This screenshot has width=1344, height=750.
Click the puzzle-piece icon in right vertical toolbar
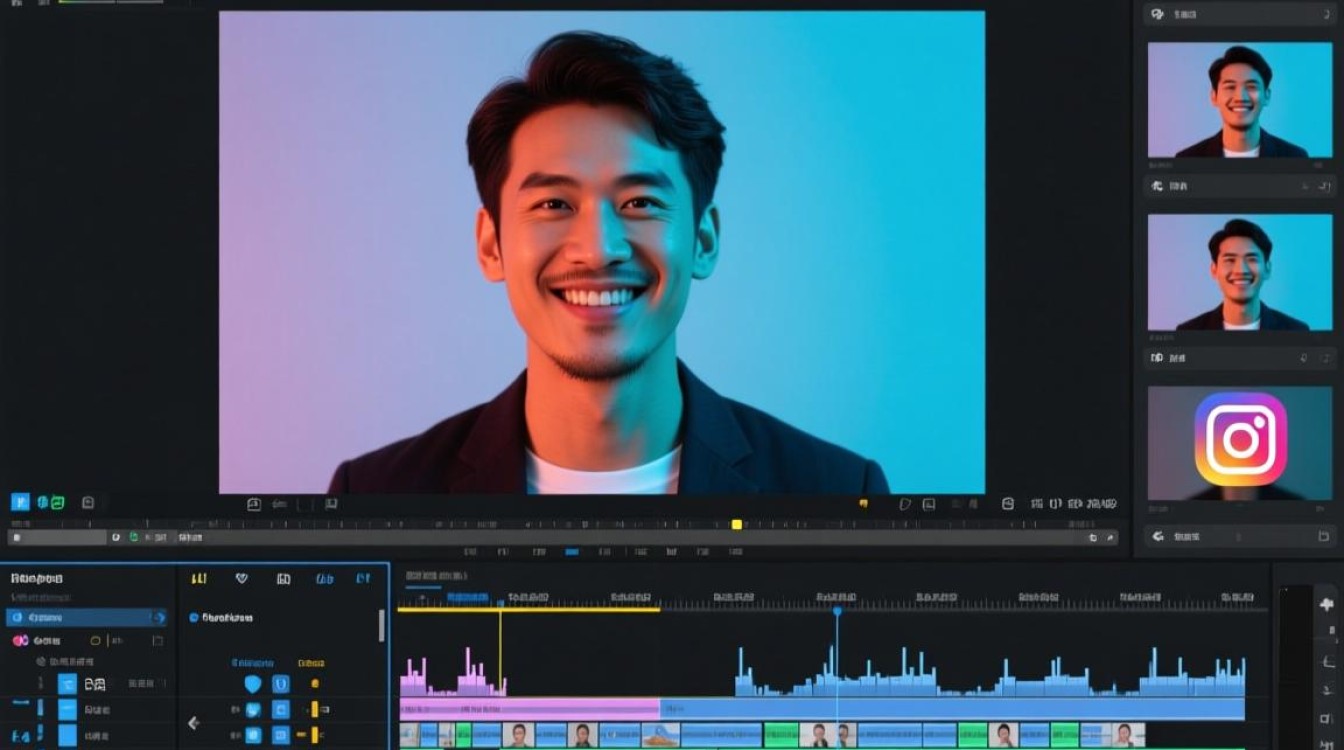tap(1327, 604)
